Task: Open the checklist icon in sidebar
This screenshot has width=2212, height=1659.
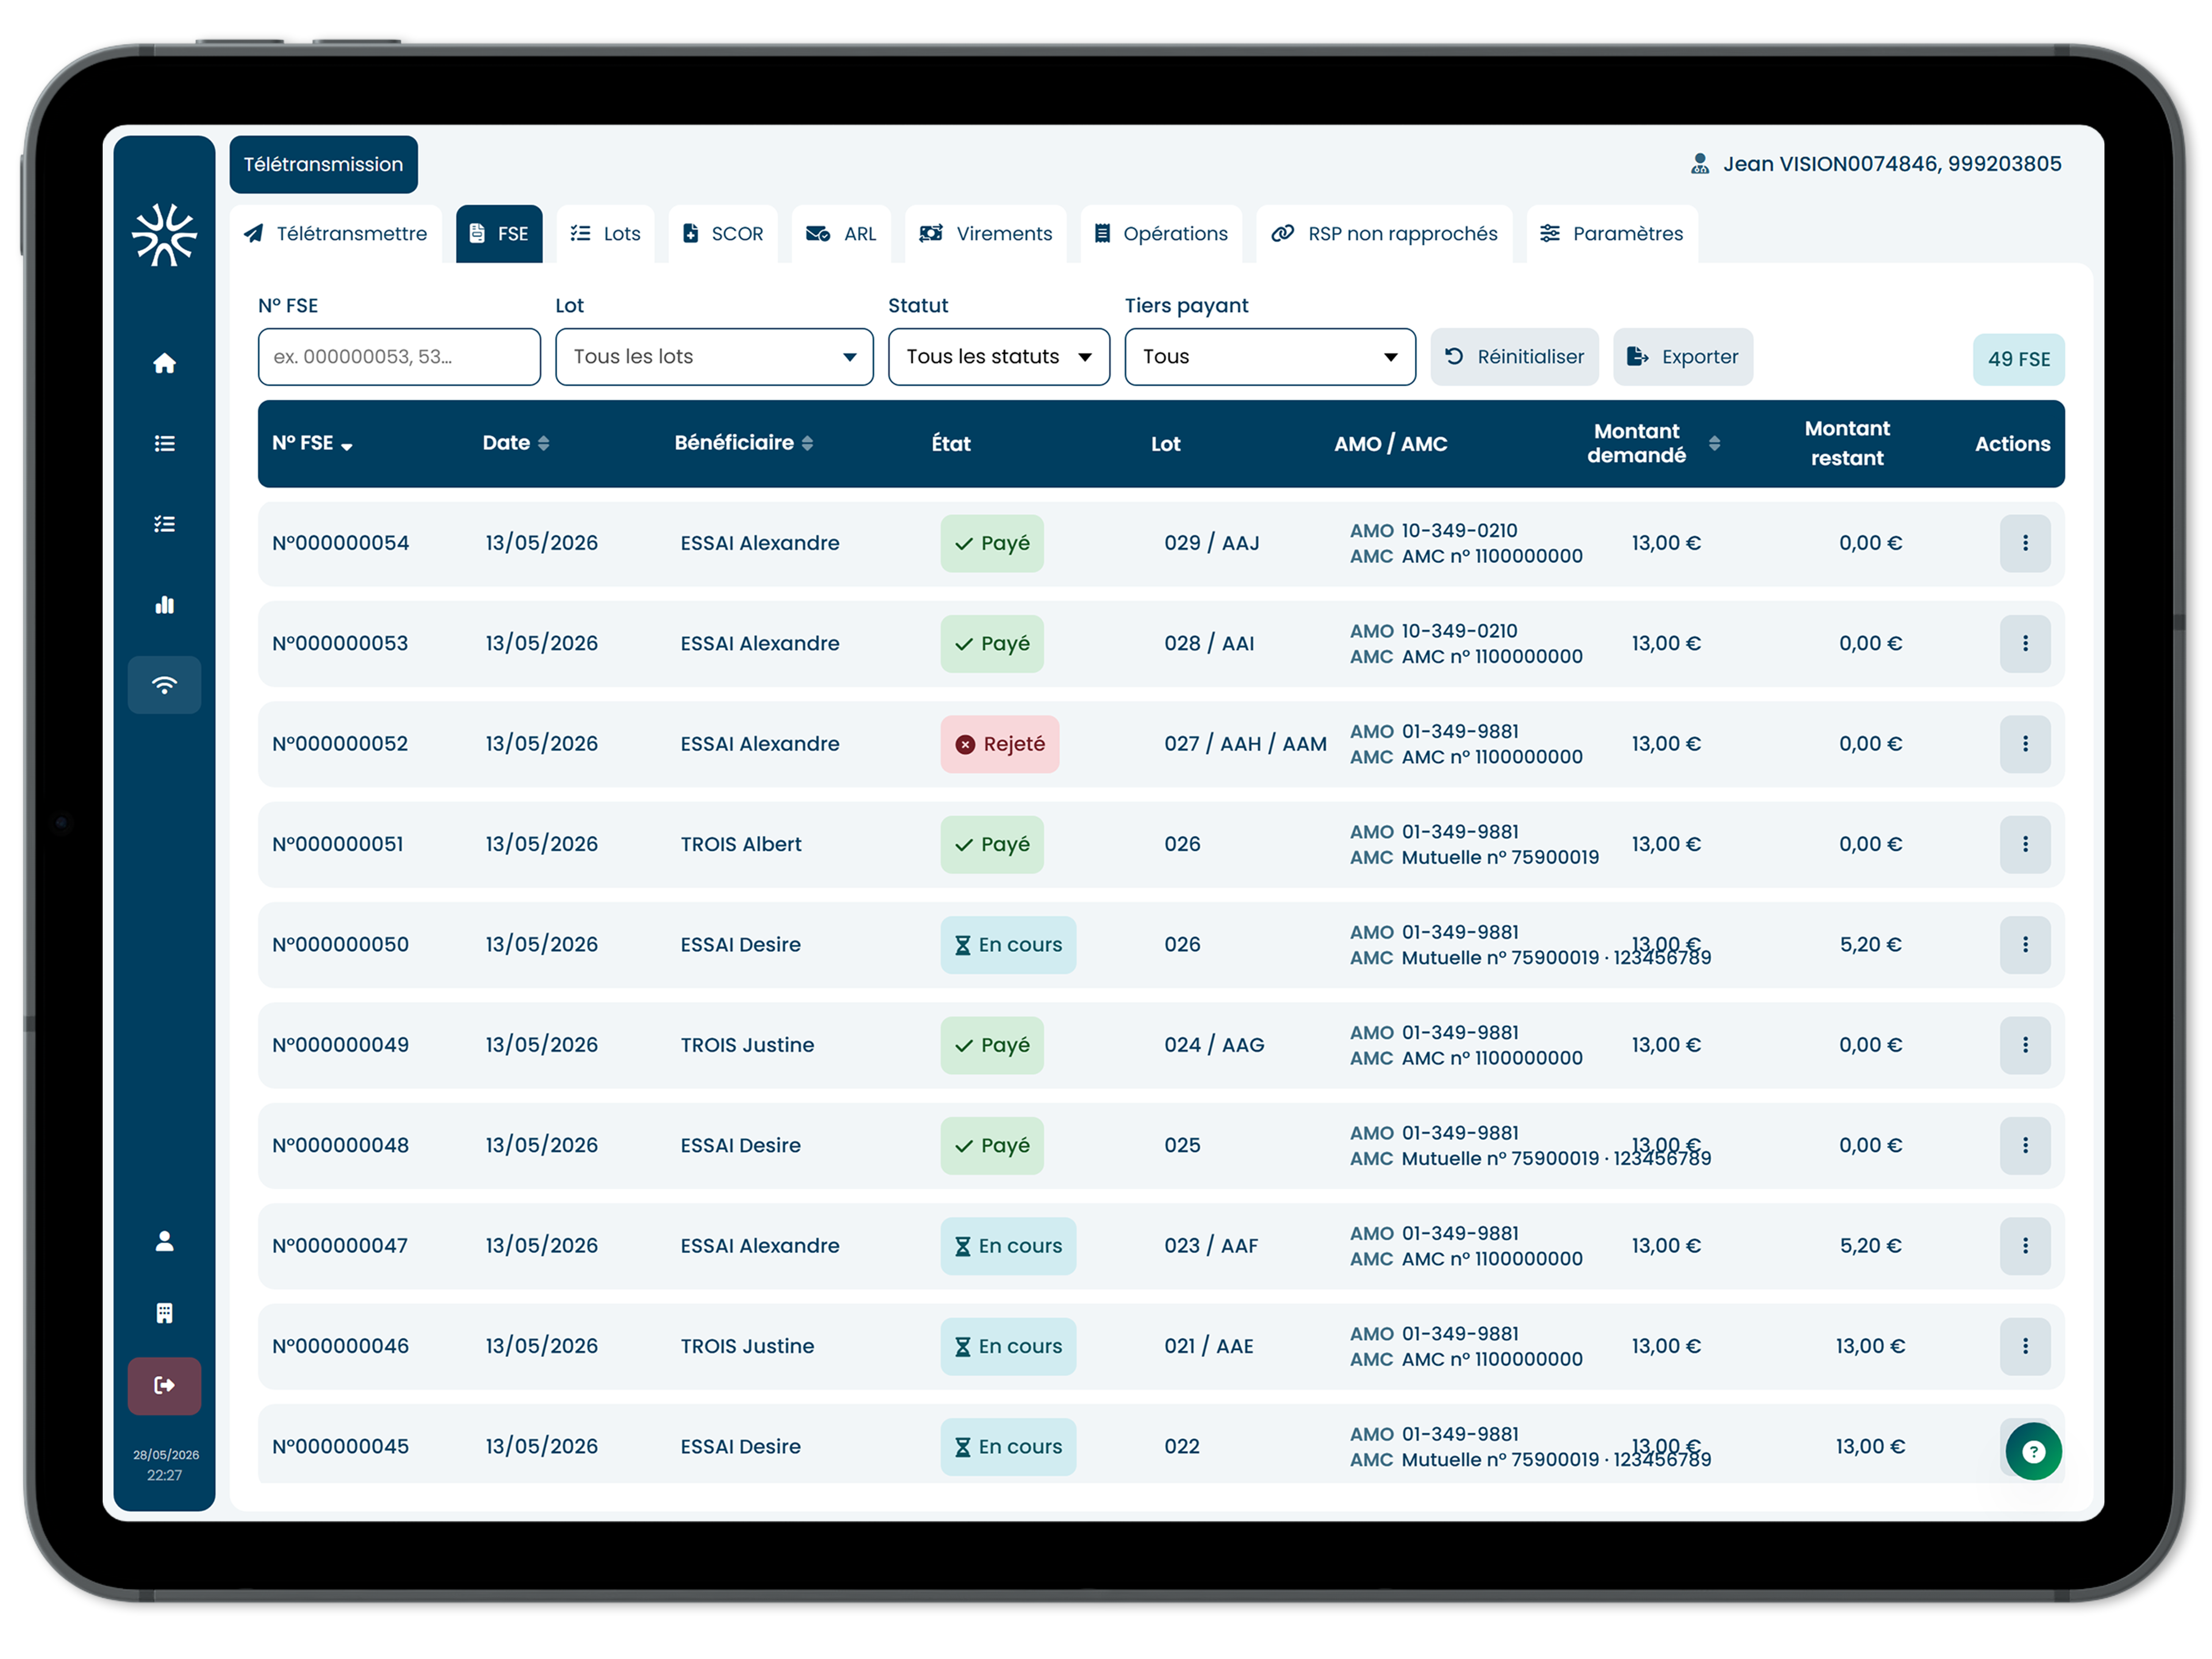Action: click(165, 524)
